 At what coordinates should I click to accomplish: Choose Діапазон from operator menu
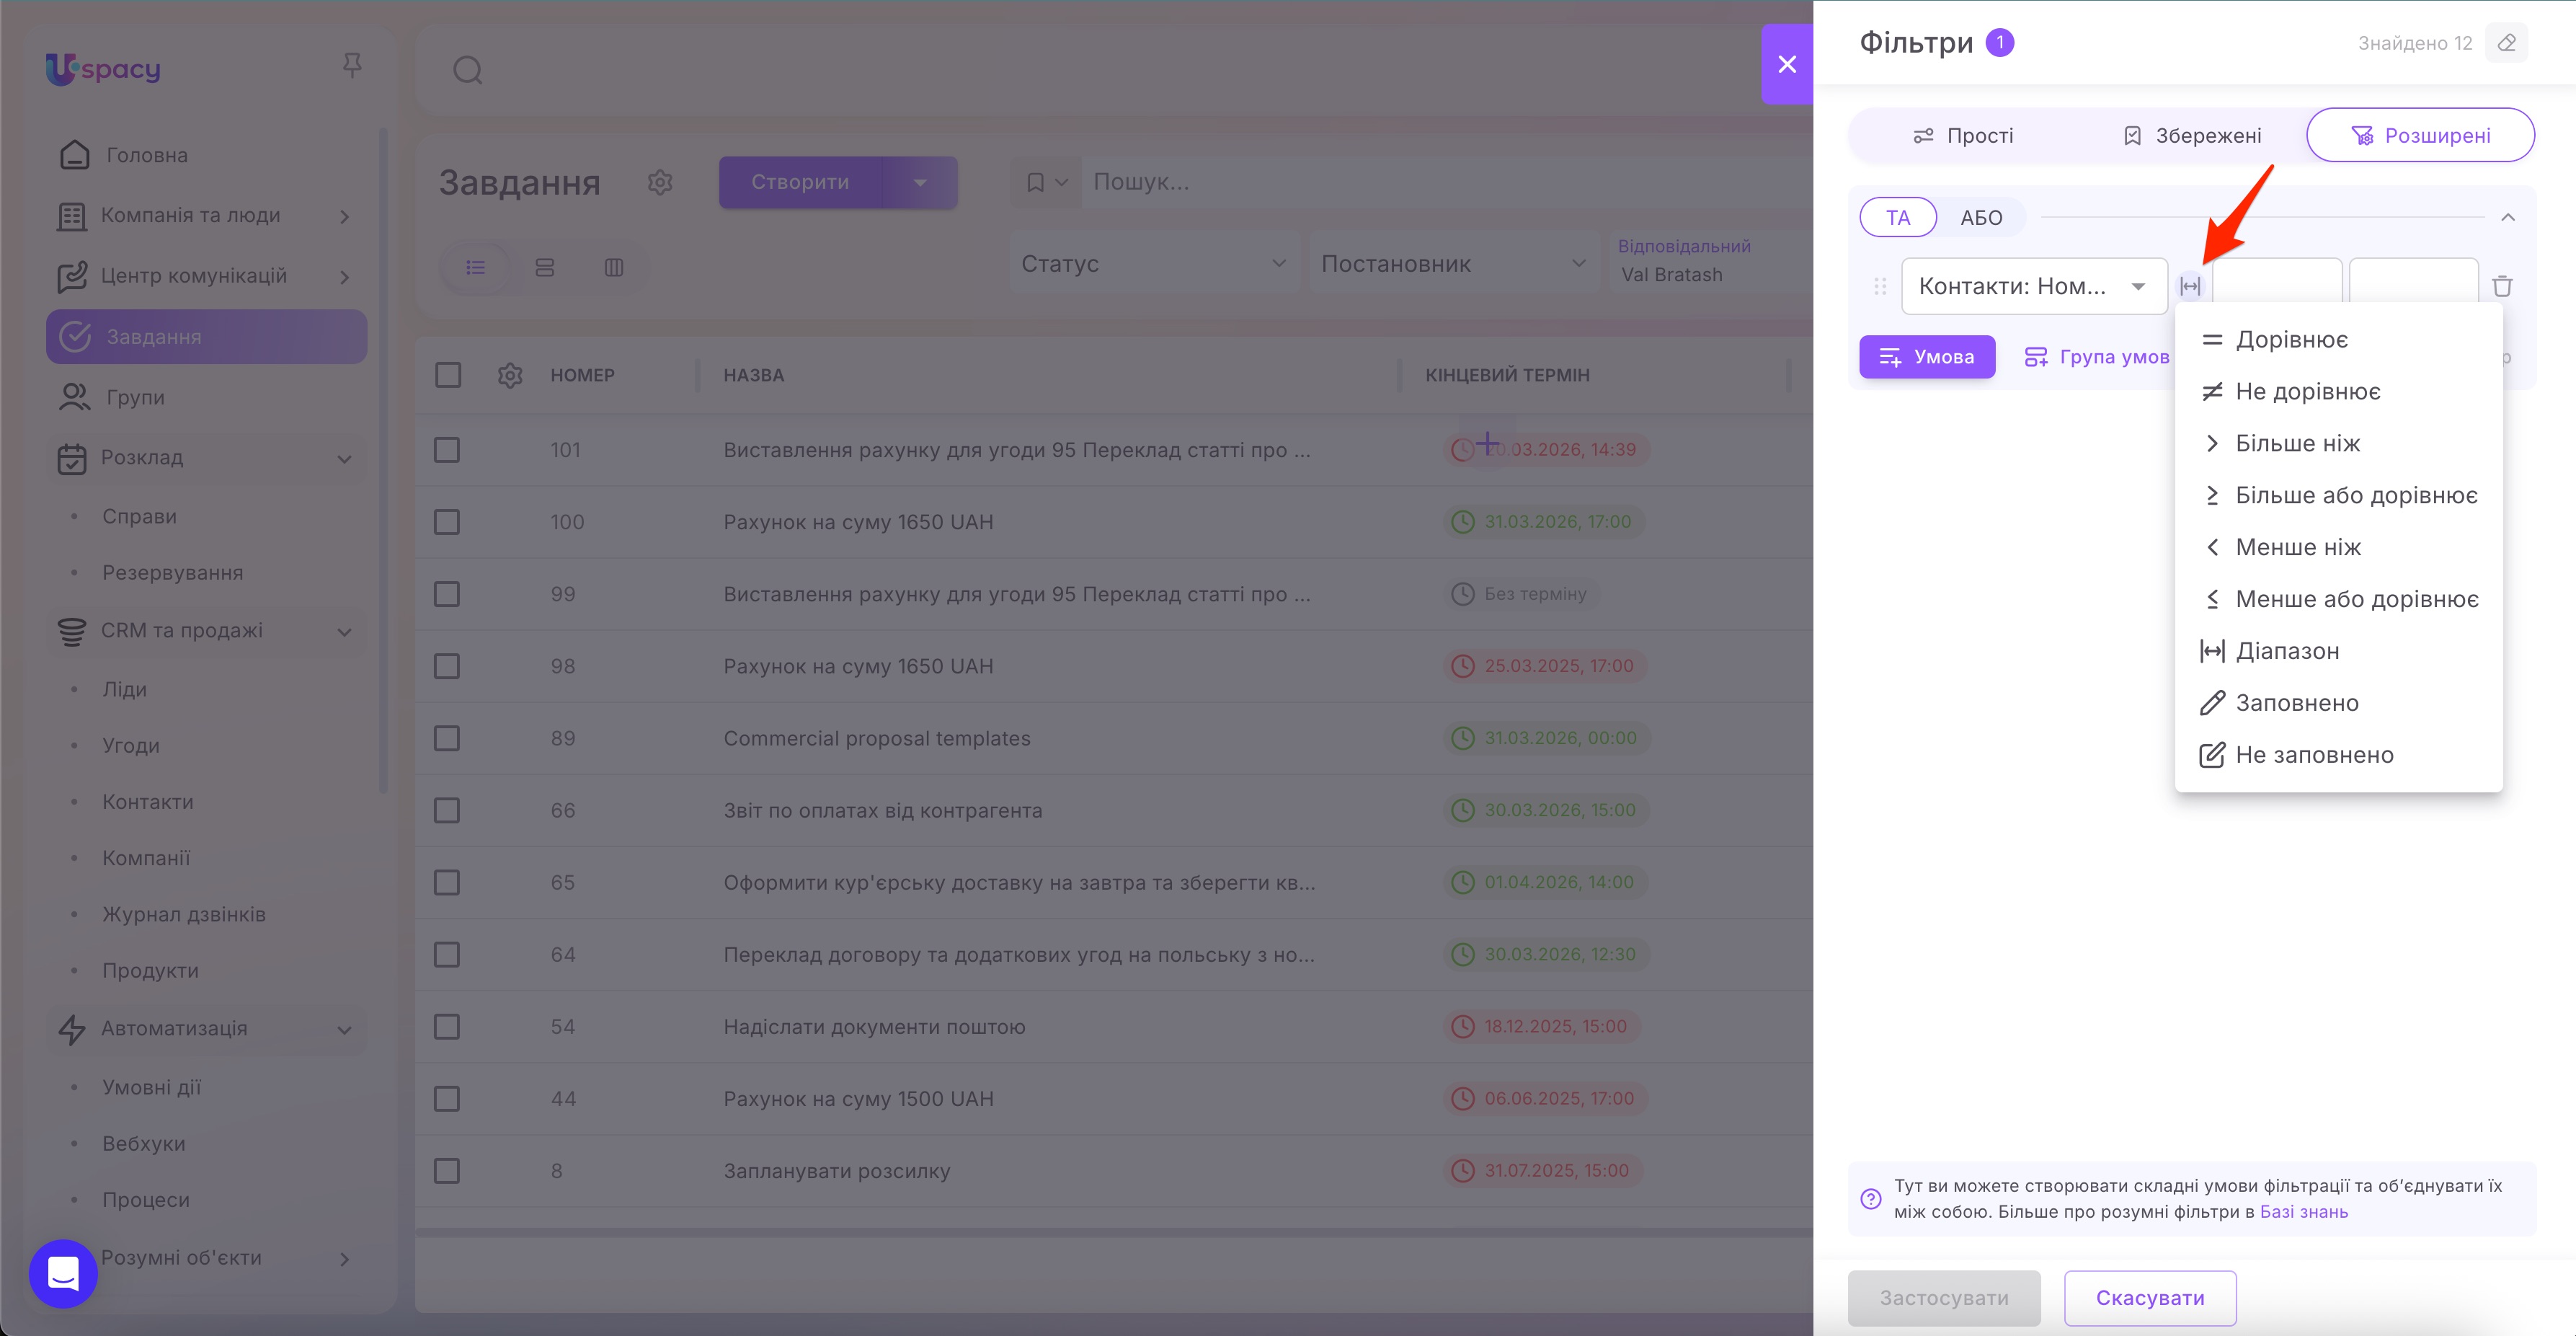(2286, 651)
